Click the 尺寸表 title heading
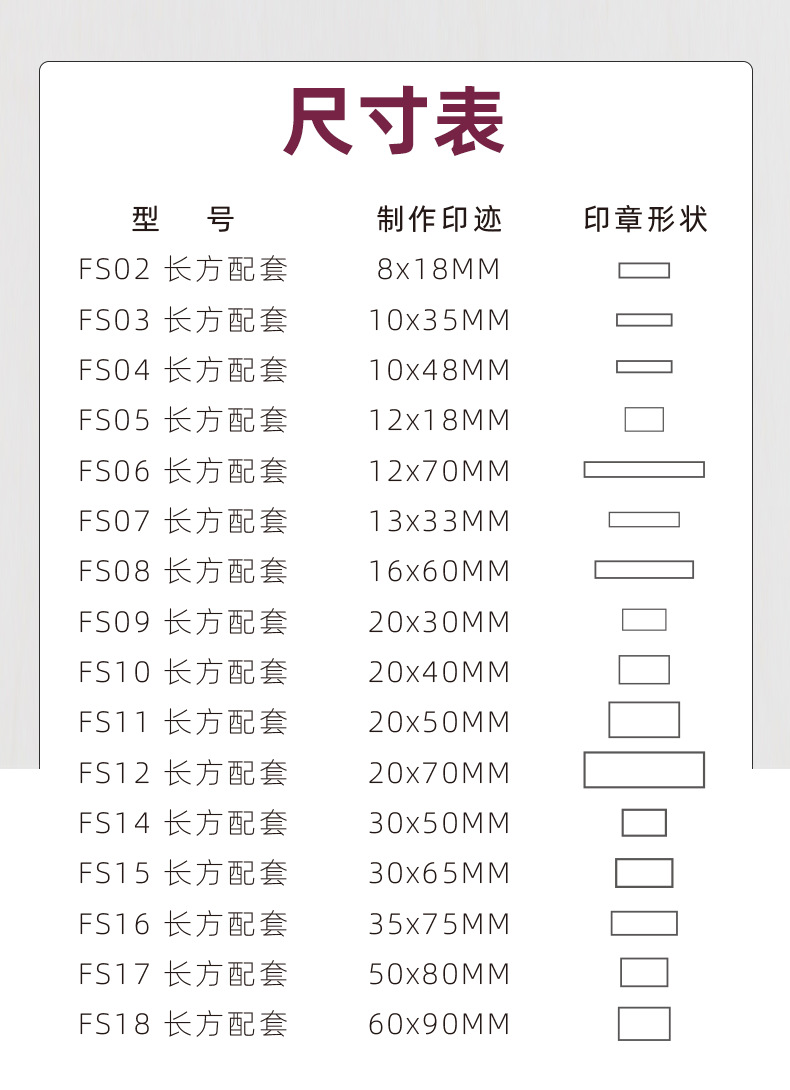 pyautogui.click(x=395, y=124)
